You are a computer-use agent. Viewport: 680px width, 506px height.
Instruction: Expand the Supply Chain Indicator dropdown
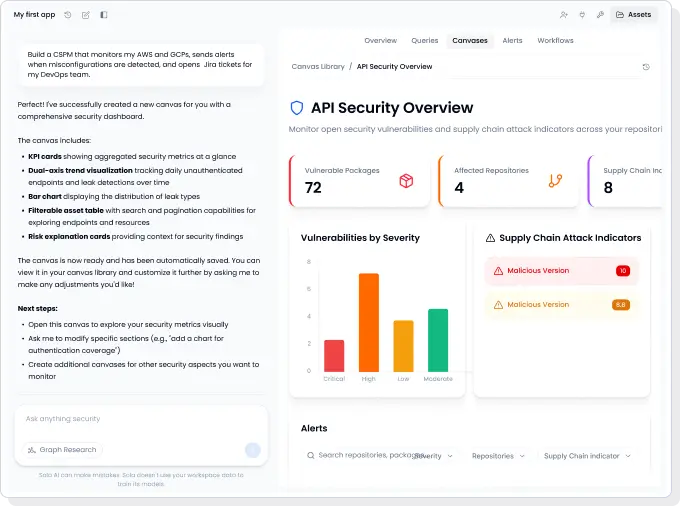587,456
